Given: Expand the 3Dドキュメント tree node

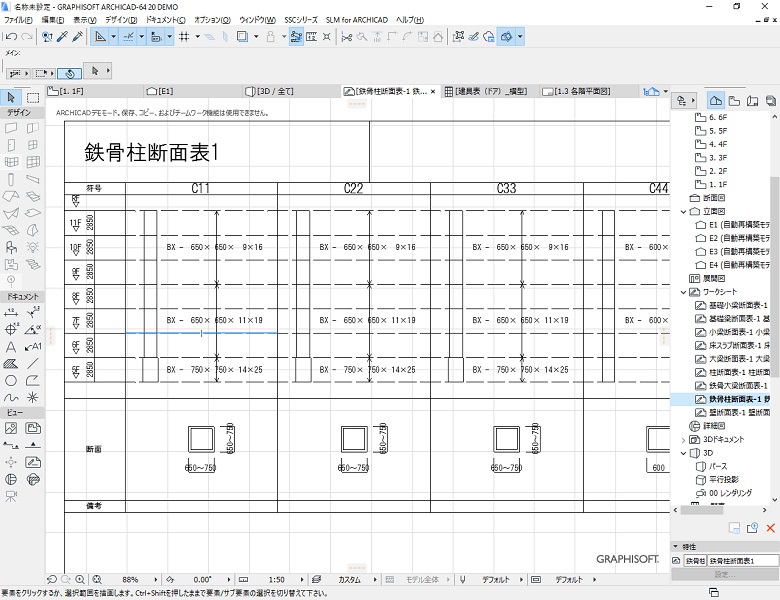Looking at the screenshot, I should point(683,440).
